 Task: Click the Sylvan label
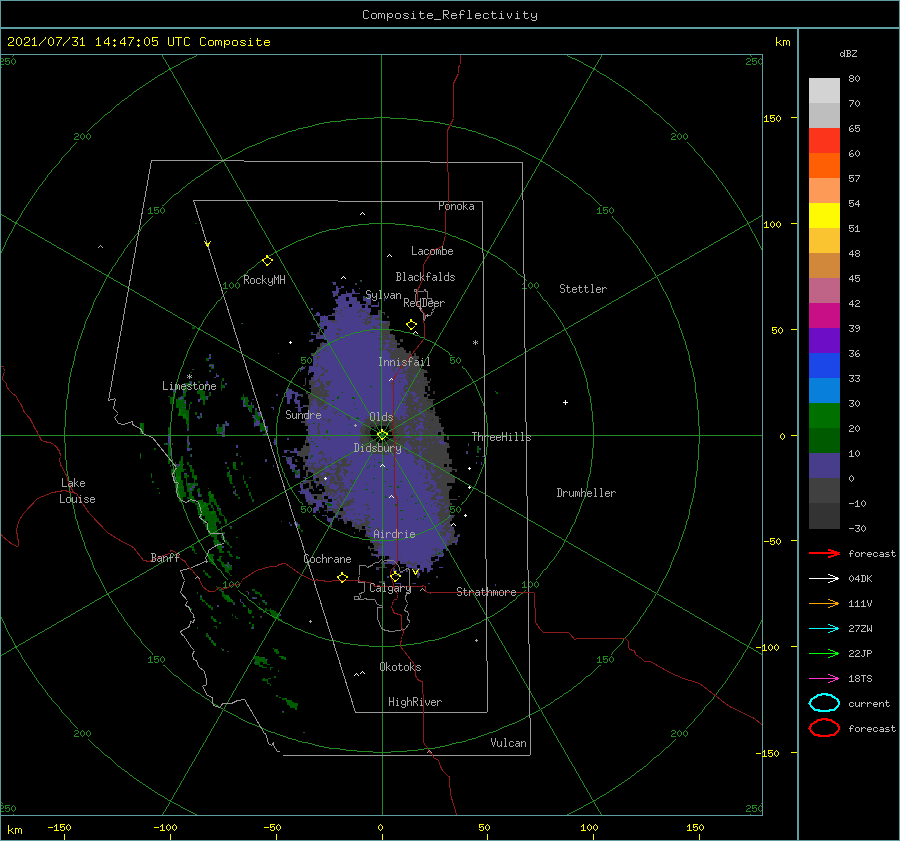[383, 295]
